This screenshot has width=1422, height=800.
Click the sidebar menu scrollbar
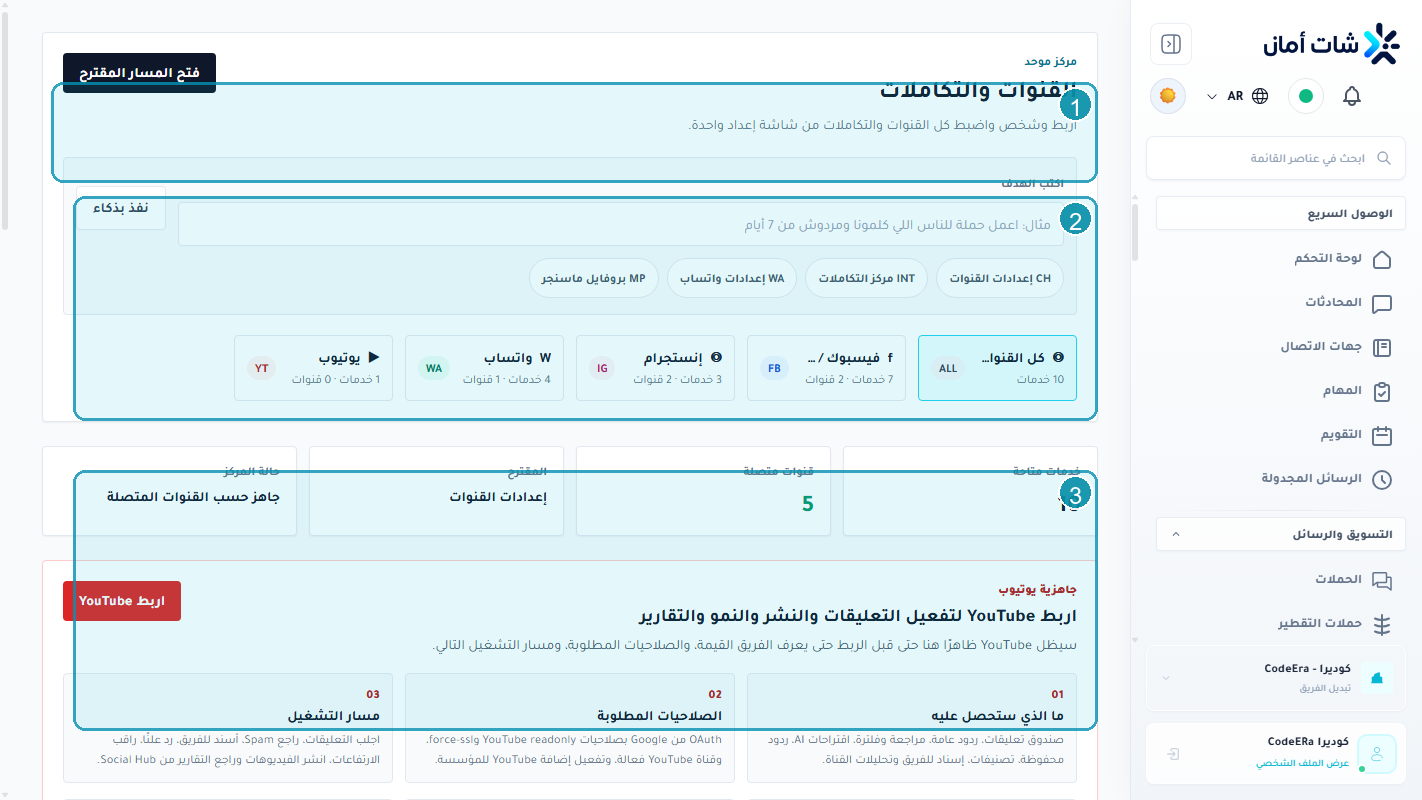click(x=1135, y=232)
